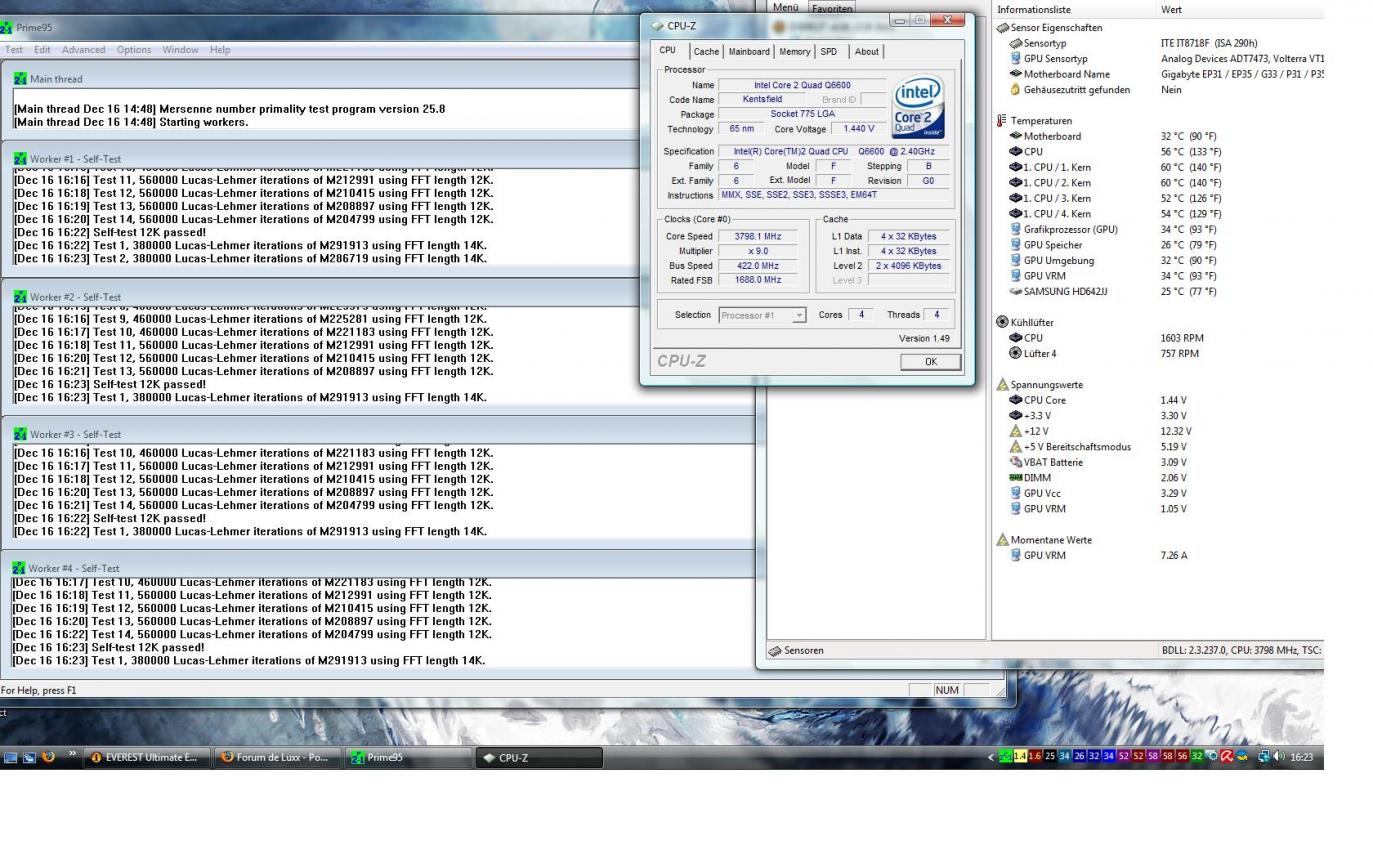
Task: Open the Advanced menu in Prime95
Action: click(x=83, y=49)
